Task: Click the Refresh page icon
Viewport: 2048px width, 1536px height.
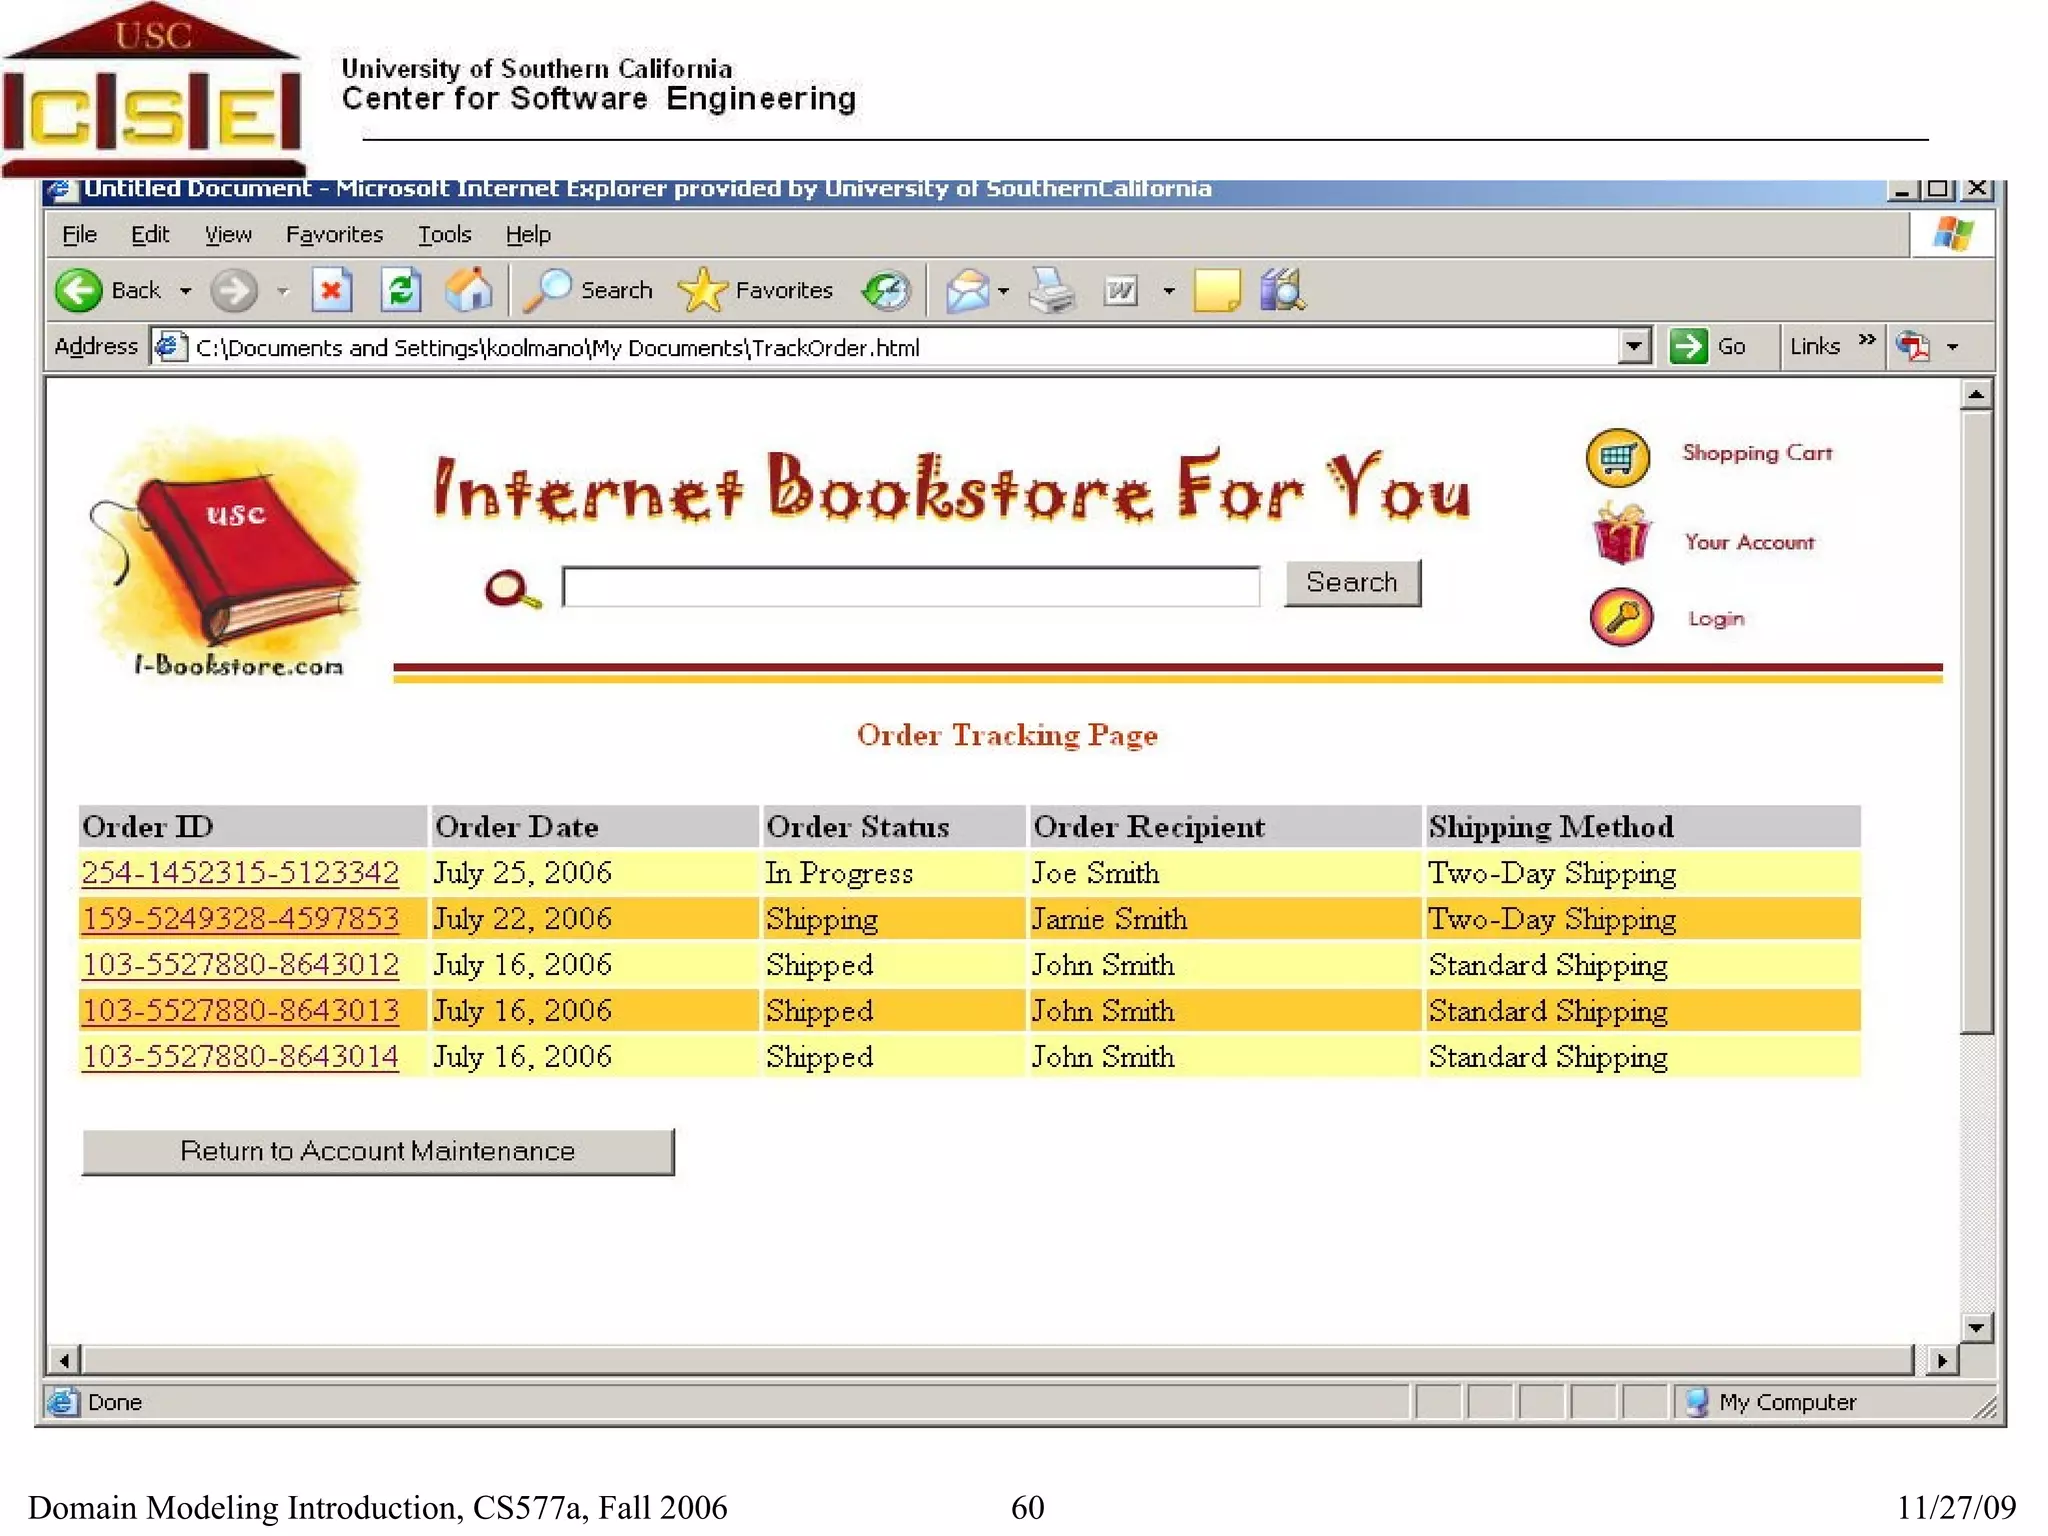Action: click(x=401, y=291)
